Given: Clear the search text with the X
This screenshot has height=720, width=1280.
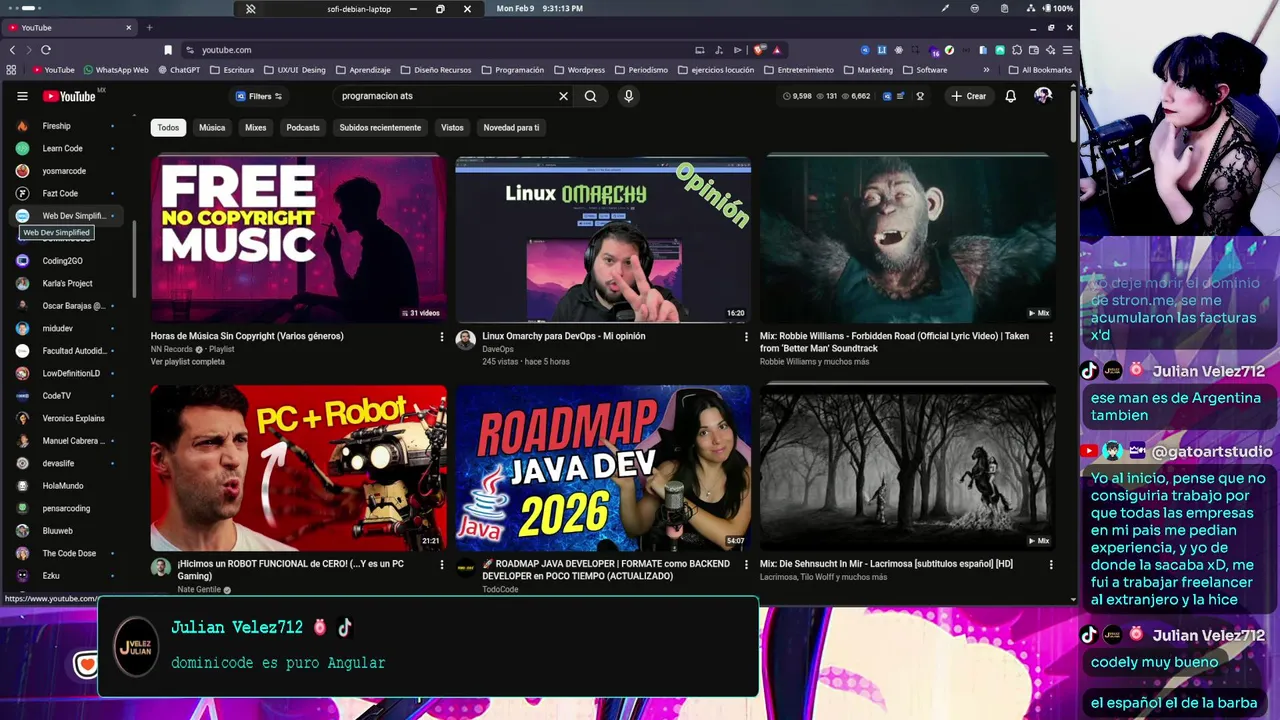Looking at the screenshot, I should click(563, 96).
